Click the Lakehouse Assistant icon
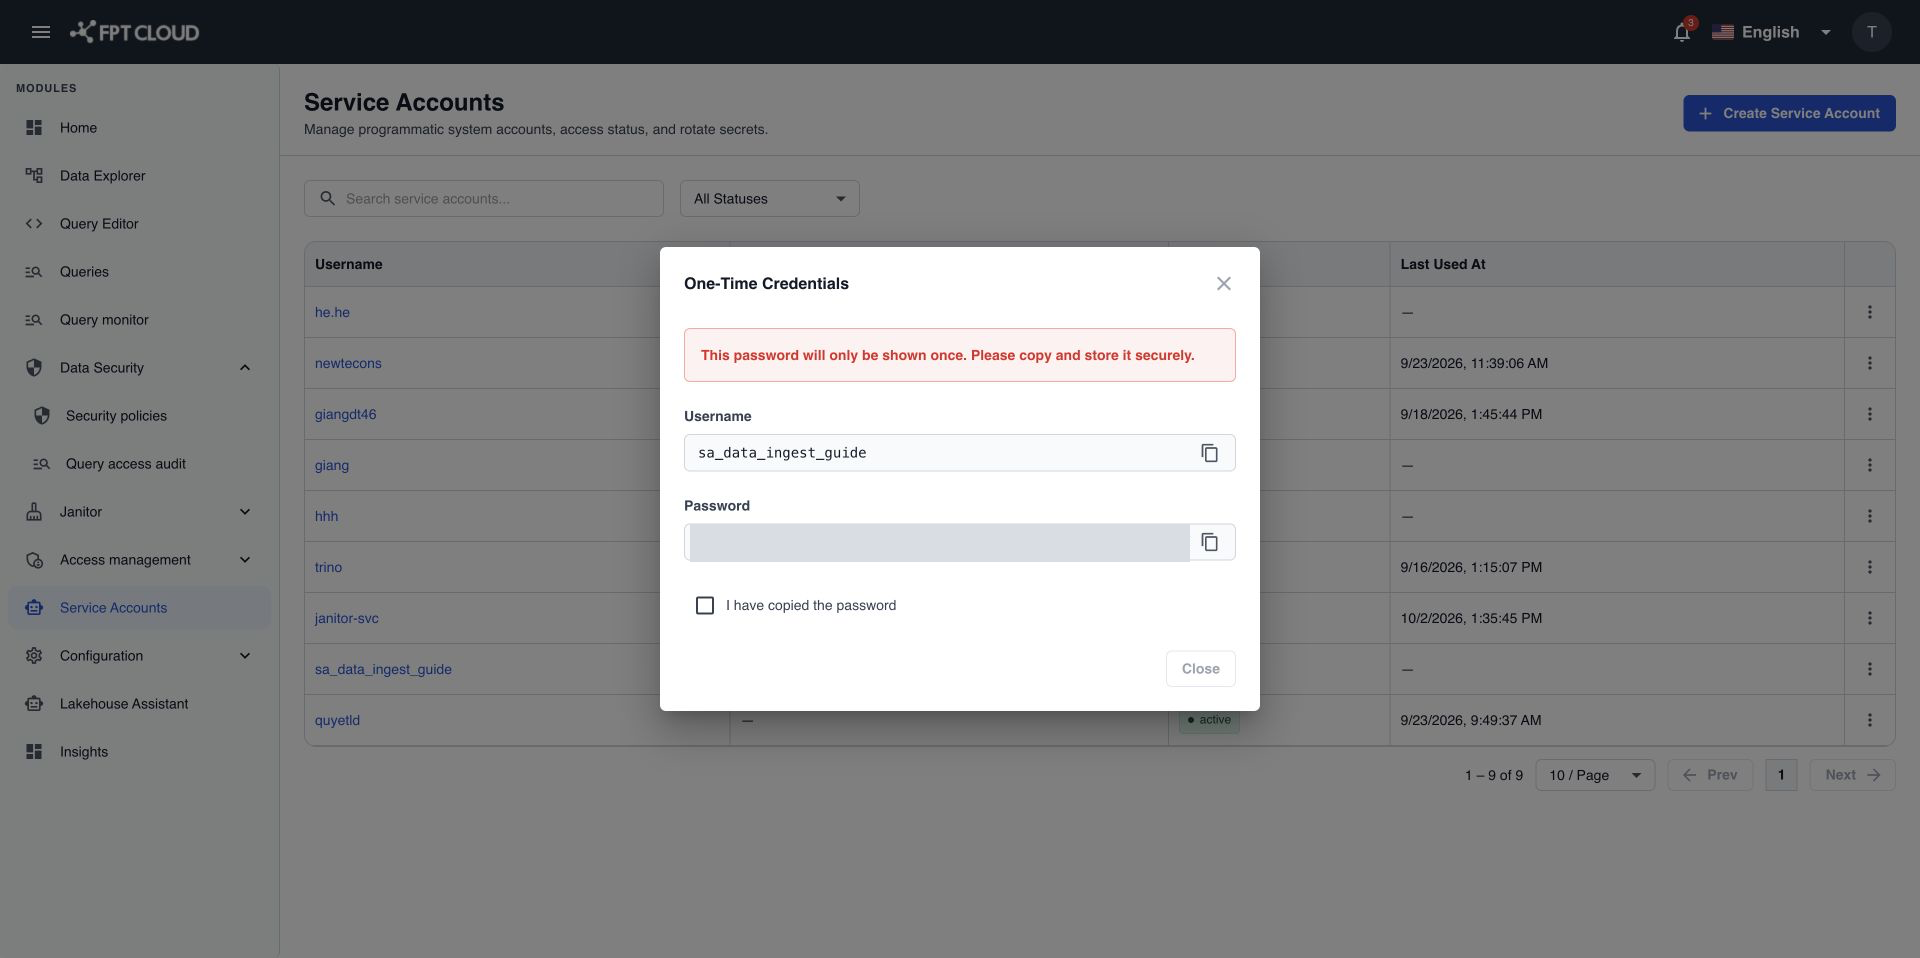The height and width of the screenshot is (958, 1920). click(34, 704)
